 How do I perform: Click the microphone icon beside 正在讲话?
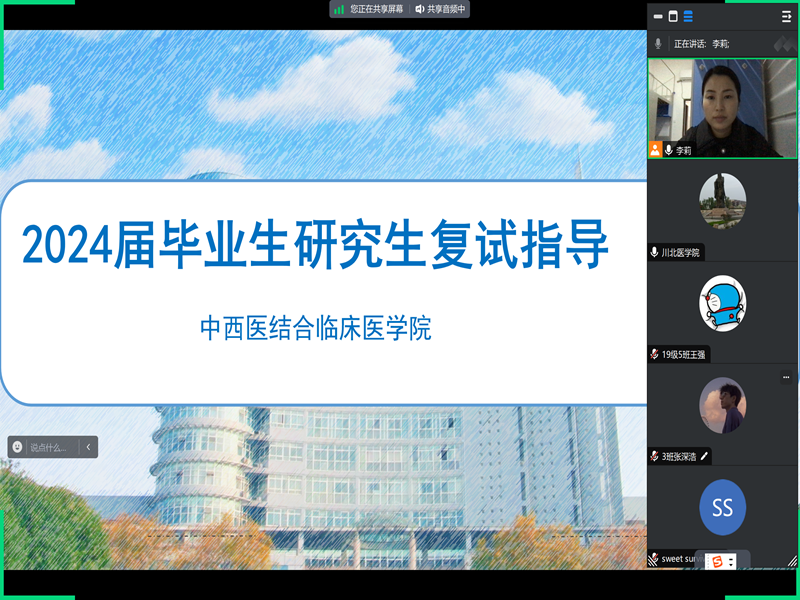(x=658, y=44)
